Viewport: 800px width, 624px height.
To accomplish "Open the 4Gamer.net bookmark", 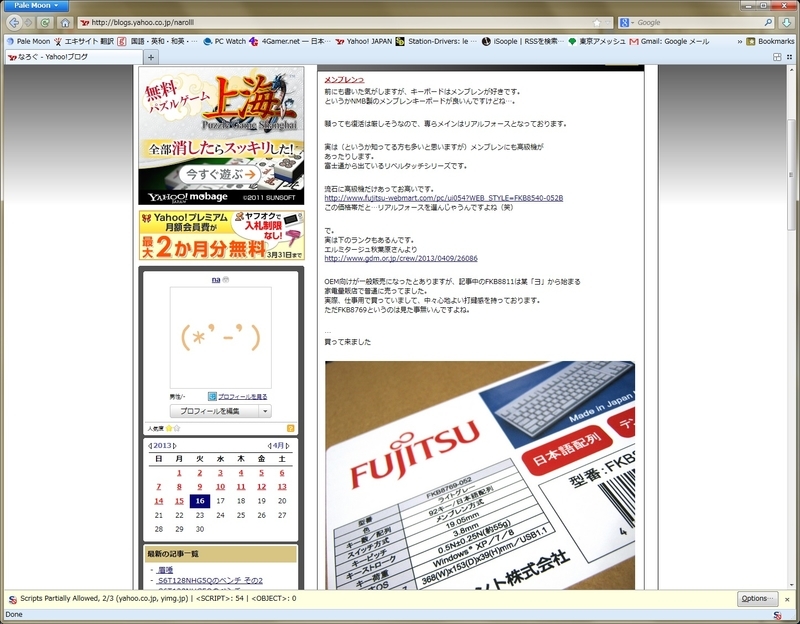I will 290,41.
